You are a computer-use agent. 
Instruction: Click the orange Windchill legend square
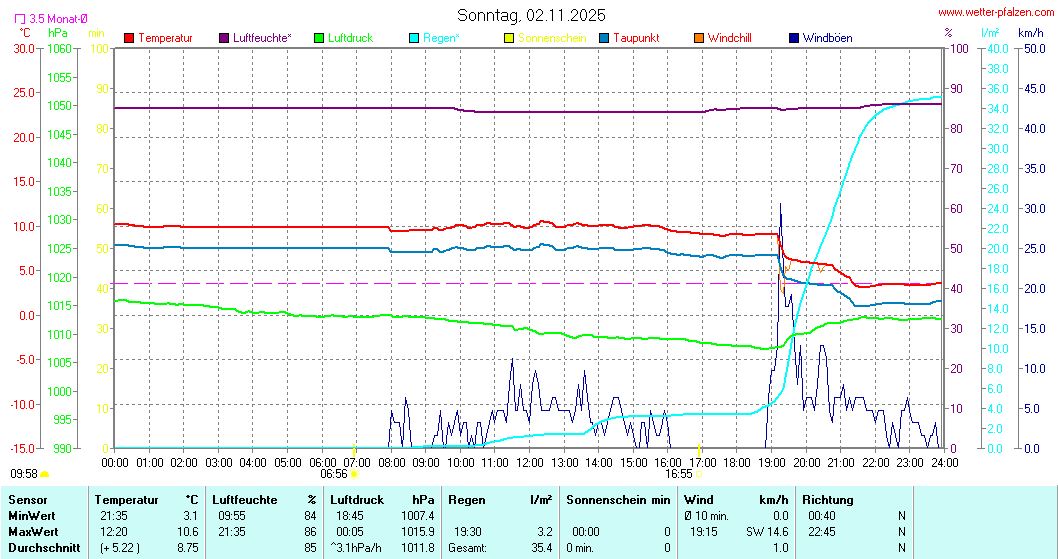699,38
